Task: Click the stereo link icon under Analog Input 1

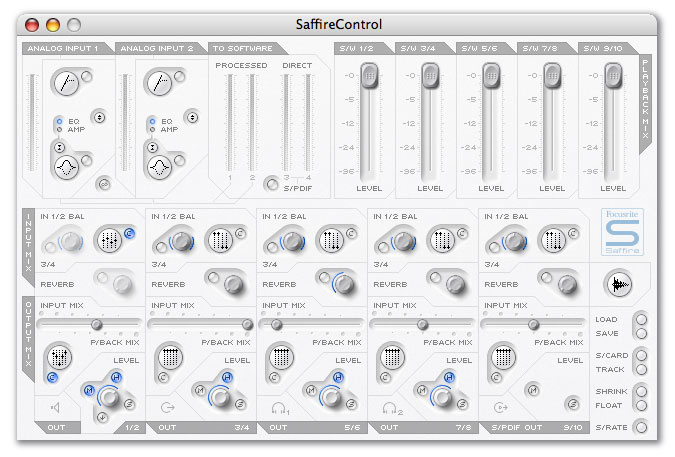Action: [103, 185]
